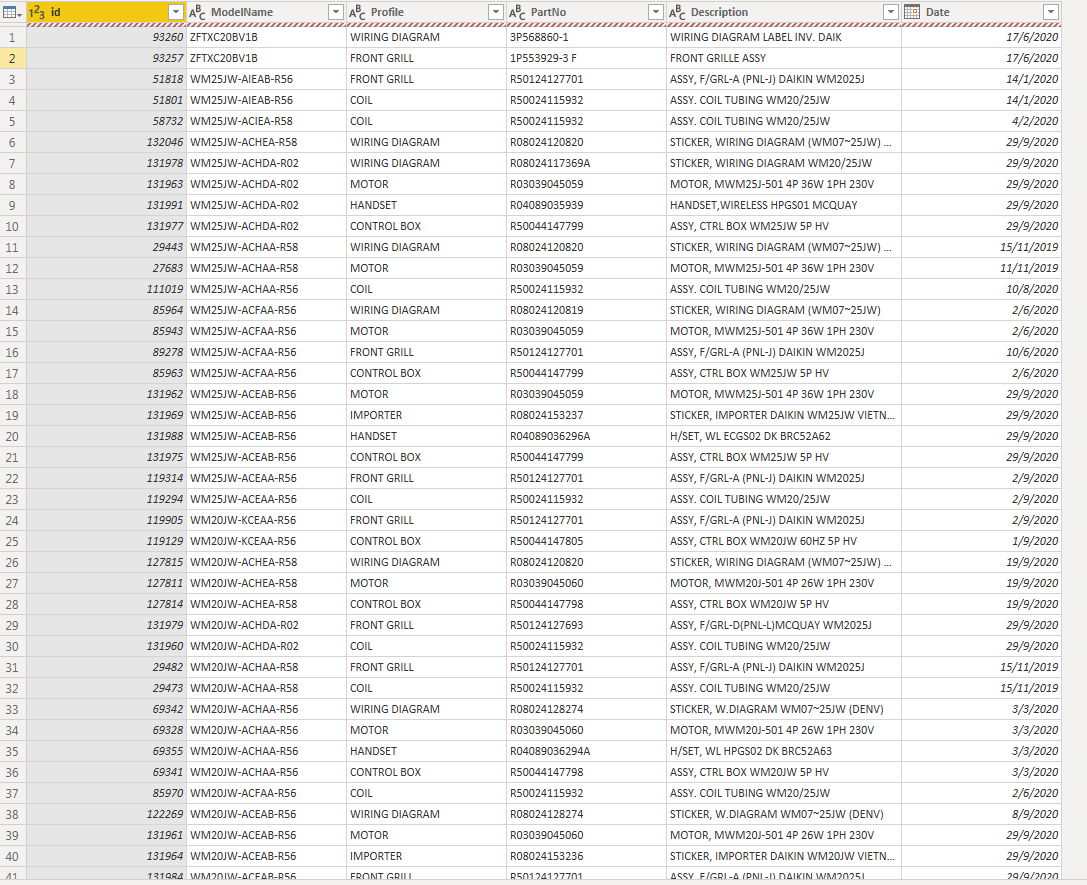1087x885 pixels.
Task: Click PartNo cell R08024117369A
Action: tap(586, 164)
